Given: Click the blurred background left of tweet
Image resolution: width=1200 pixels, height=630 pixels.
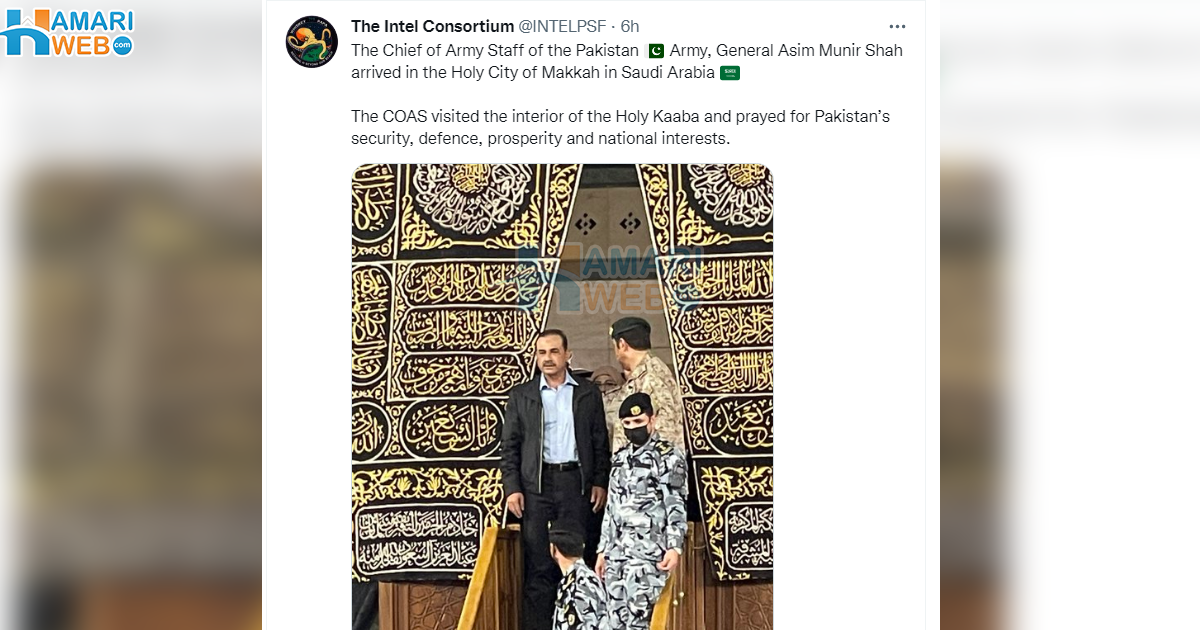Looking at the screenshot, I should pos(130,350).
